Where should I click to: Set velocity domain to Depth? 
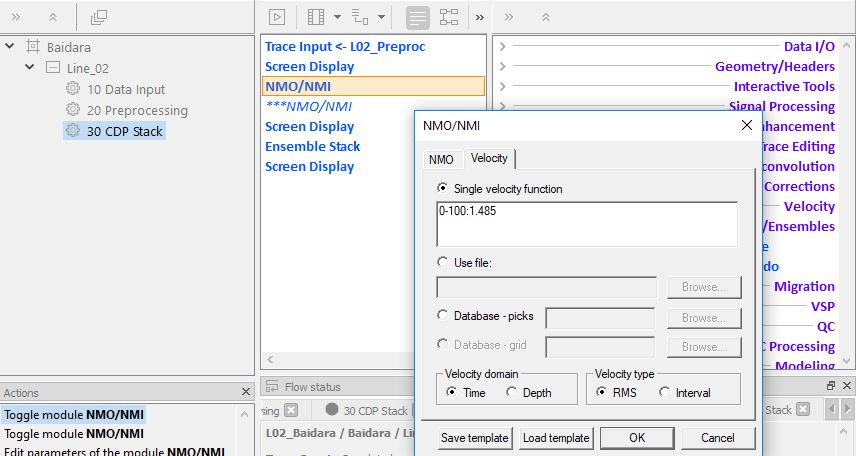(x=511, y=391)
